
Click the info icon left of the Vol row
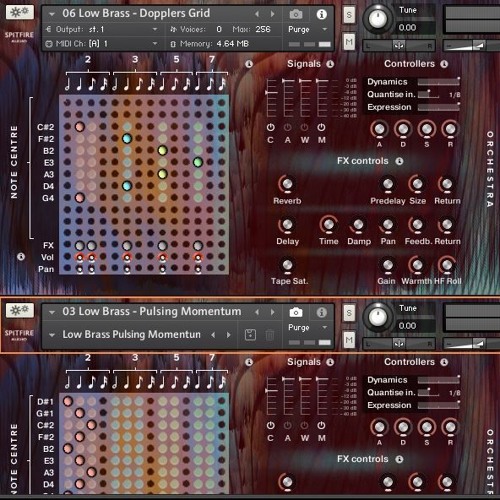click(x=21, y=256)
